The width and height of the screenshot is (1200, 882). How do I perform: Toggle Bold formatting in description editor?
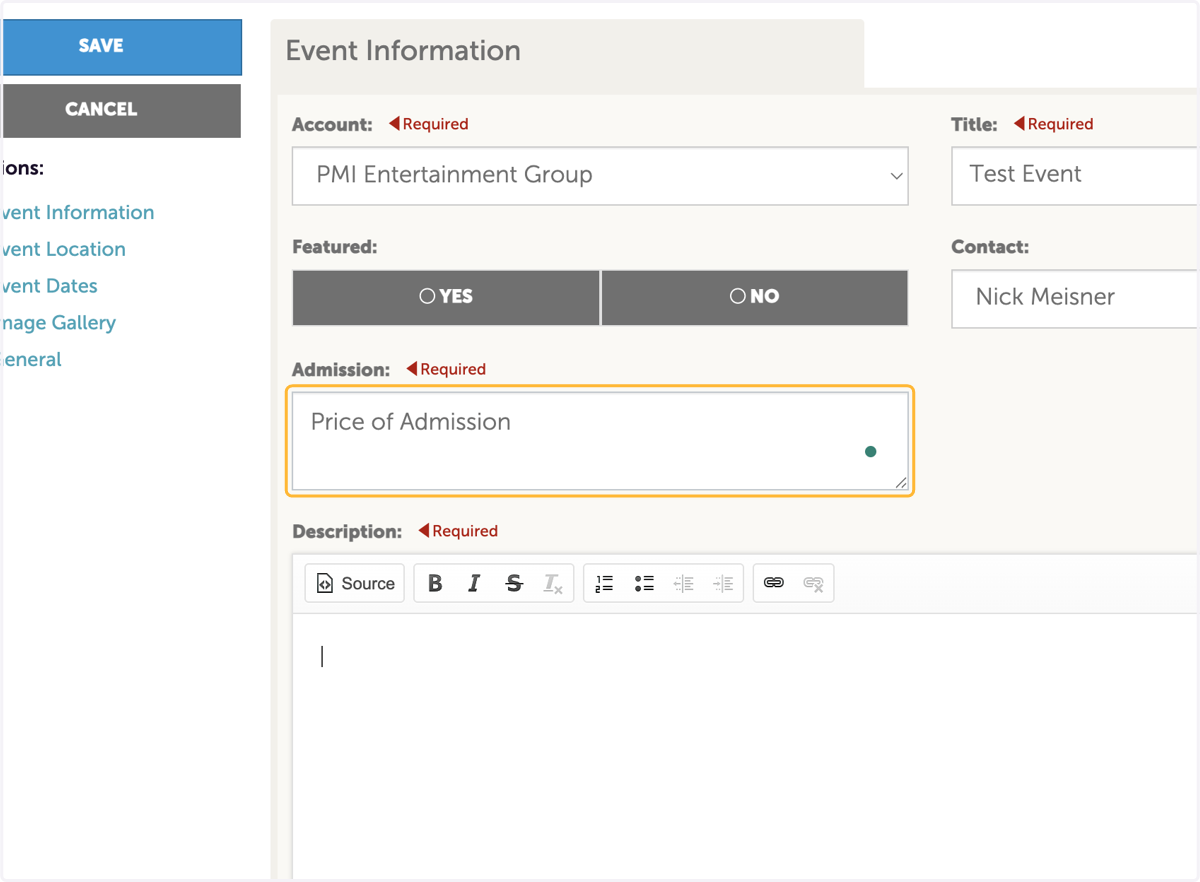(435, 583)
